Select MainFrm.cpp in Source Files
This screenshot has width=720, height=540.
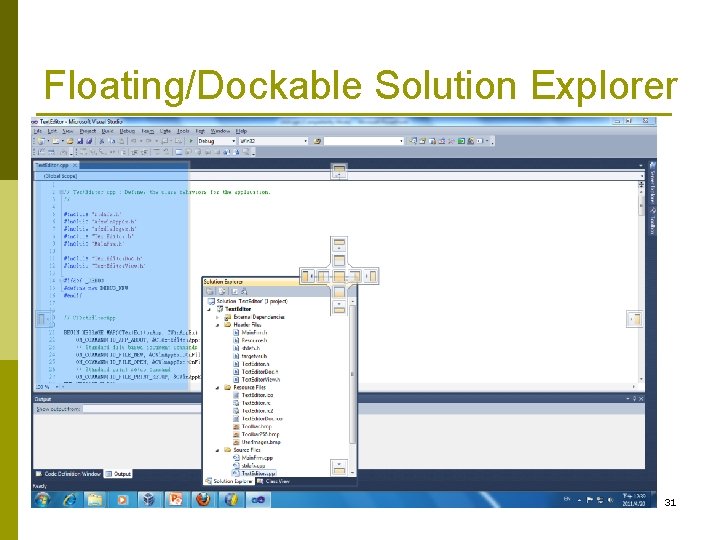coord(253,458)
